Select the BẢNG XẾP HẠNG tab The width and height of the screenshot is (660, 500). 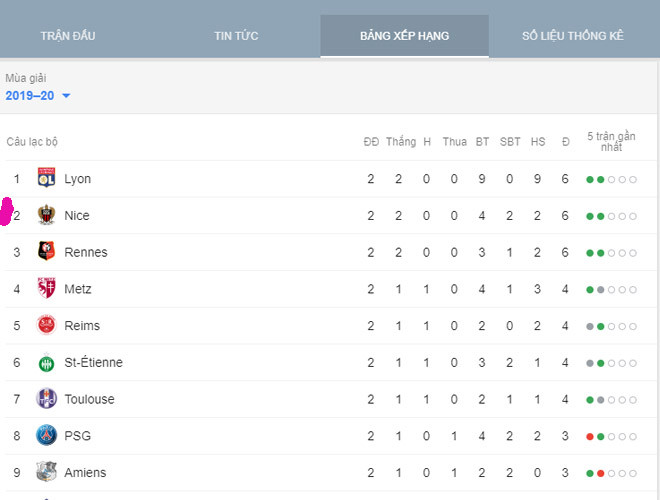tap(404, 36)
